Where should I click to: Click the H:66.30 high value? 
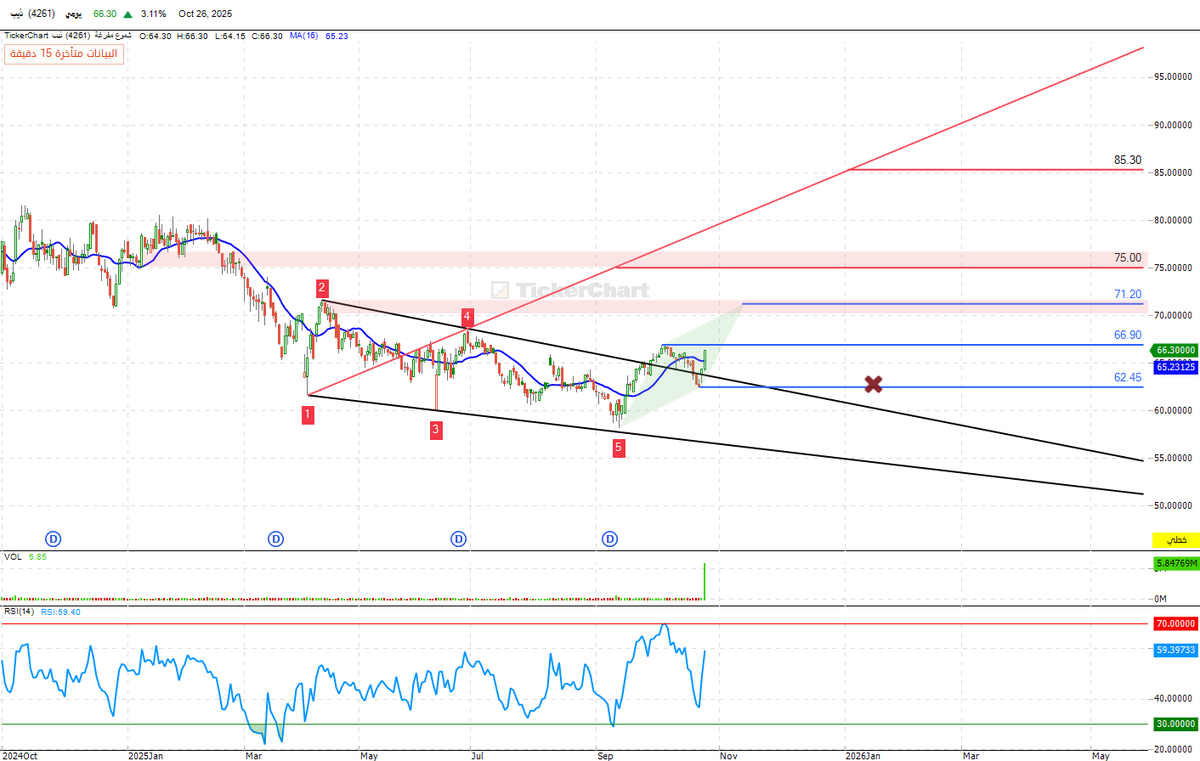pyautogui.click(x=192, y=35)
